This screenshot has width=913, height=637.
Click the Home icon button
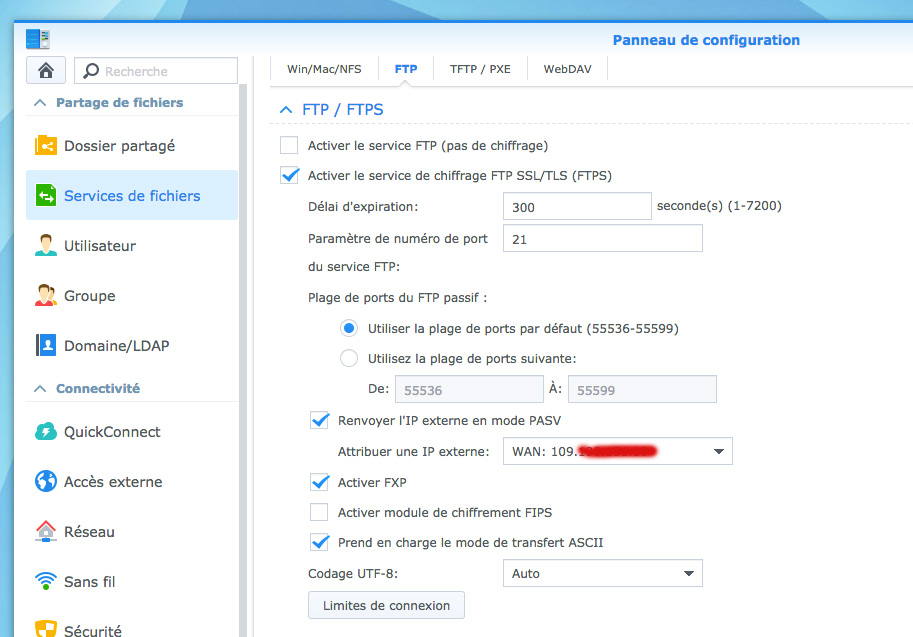46,71
